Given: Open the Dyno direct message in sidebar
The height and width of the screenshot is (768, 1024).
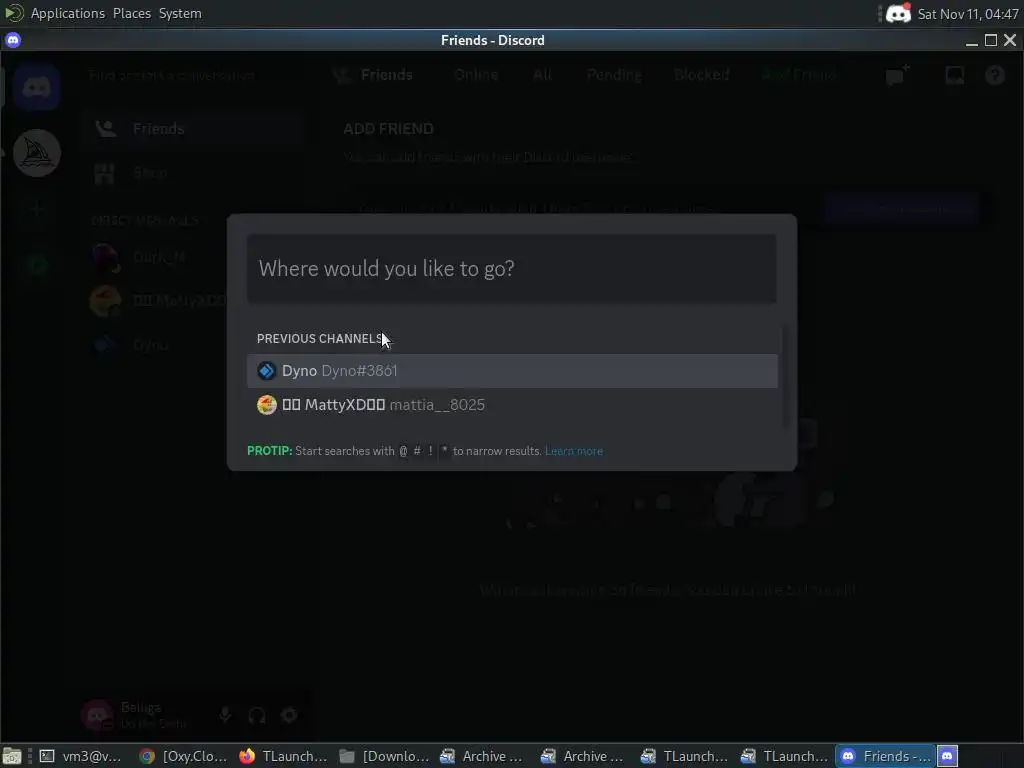Looking at the screenshot, I should click(194, 345).
